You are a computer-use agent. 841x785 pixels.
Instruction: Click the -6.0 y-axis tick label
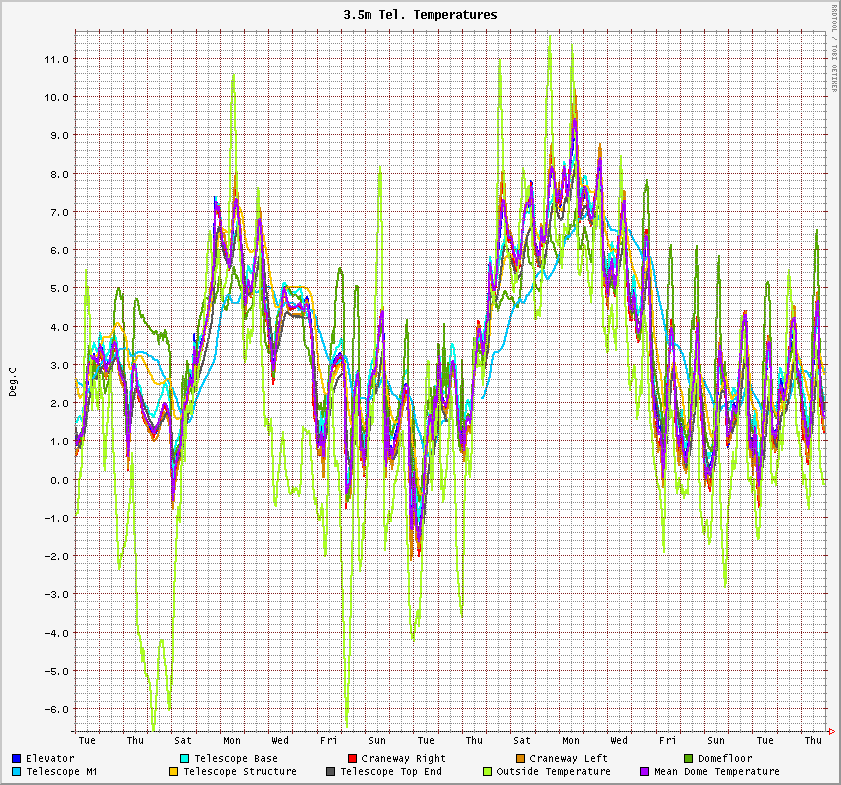(x=55, y=709)
